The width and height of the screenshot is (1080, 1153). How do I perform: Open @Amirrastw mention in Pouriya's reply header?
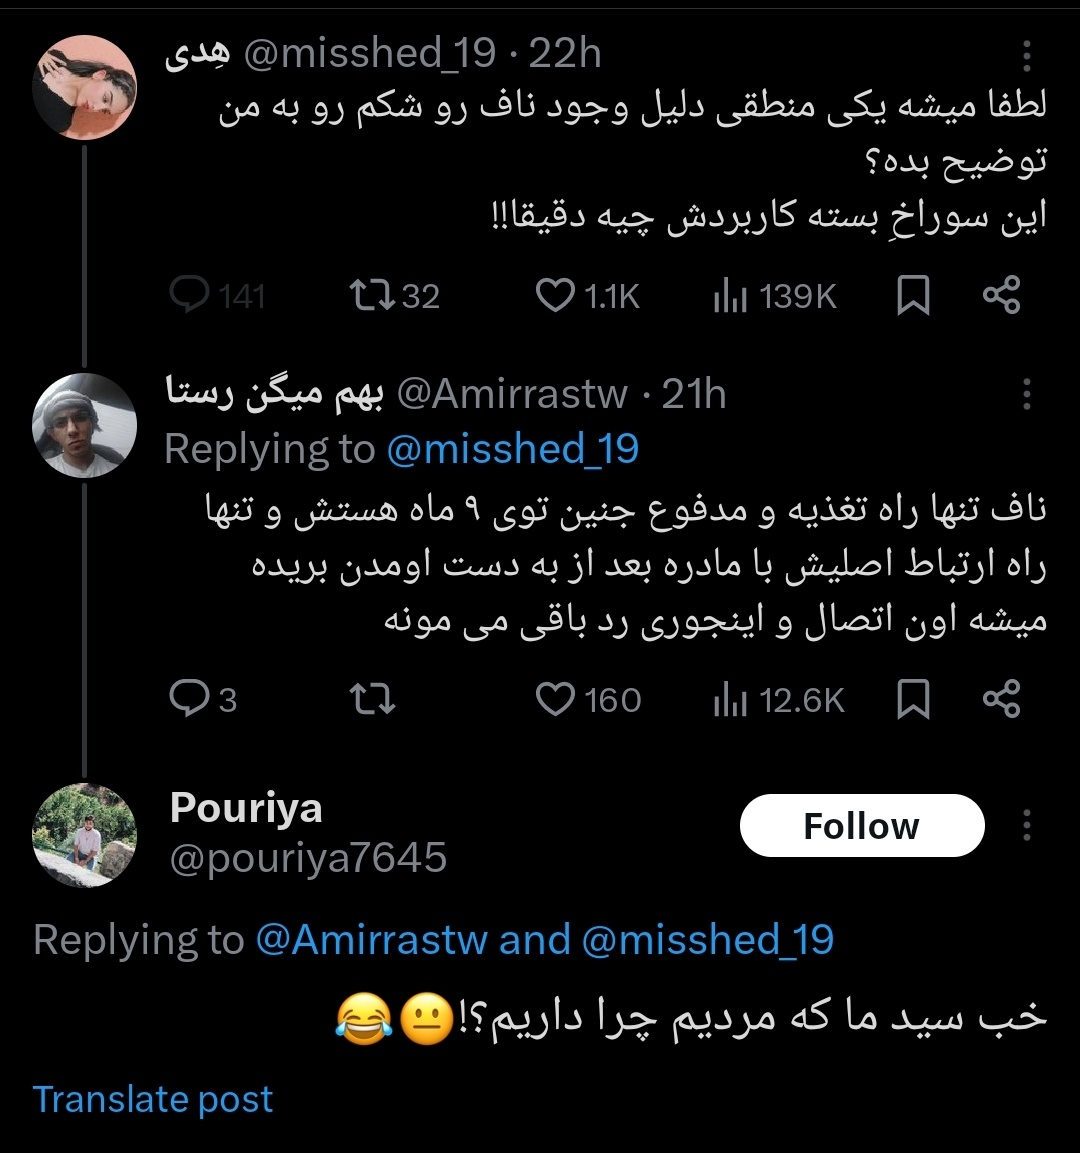coord(372,940)
